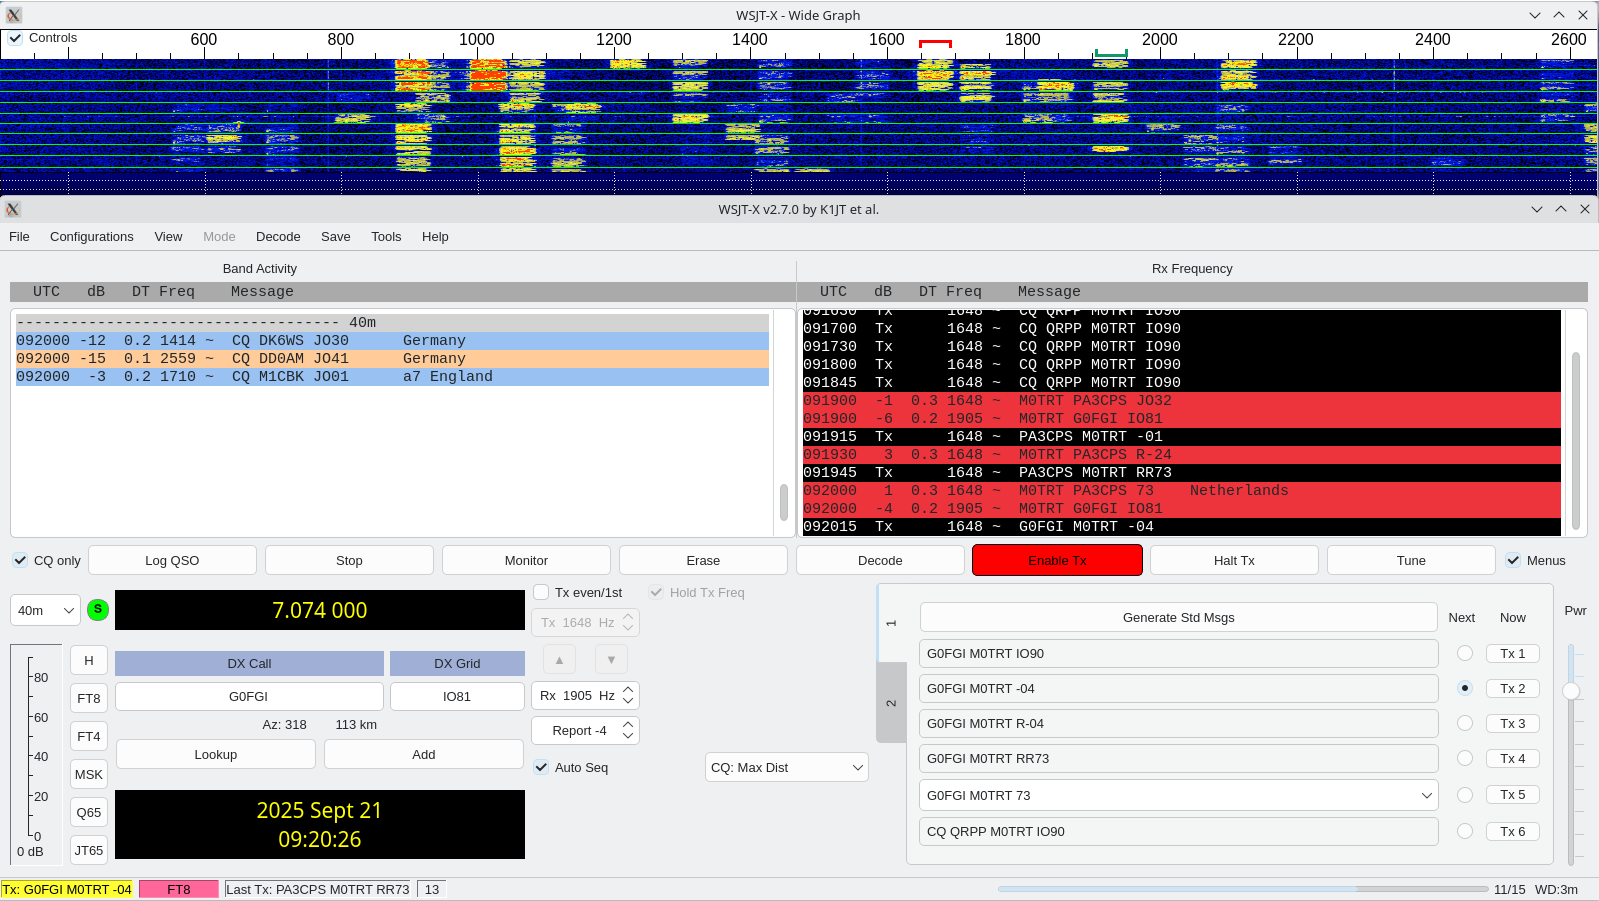Click the Lookup button
This screenshot has width=1599, height=901.
click(216, 754)
